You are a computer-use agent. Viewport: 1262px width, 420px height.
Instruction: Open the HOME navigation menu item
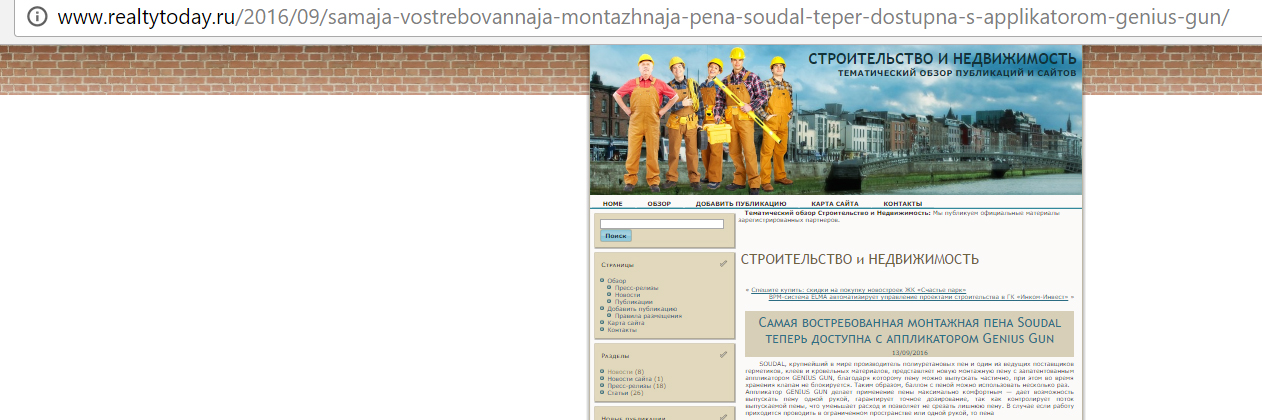[x=613, y=203]
